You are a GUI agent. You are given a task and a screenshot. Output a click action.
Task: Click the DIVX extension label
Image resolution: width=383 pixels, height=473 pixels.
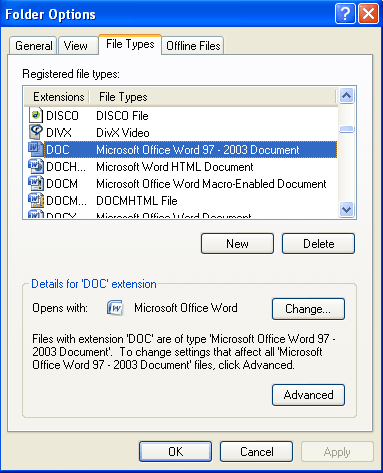[59, 133]
